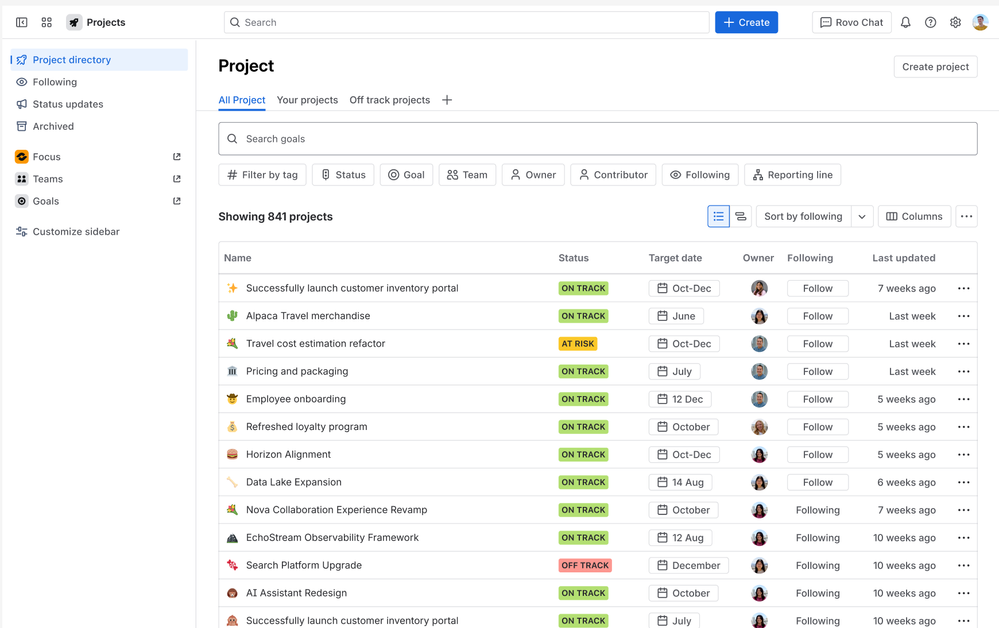Follow the Employee onboarding project
The height and width of the screenshot is (628, 999).
click(817, 399)
